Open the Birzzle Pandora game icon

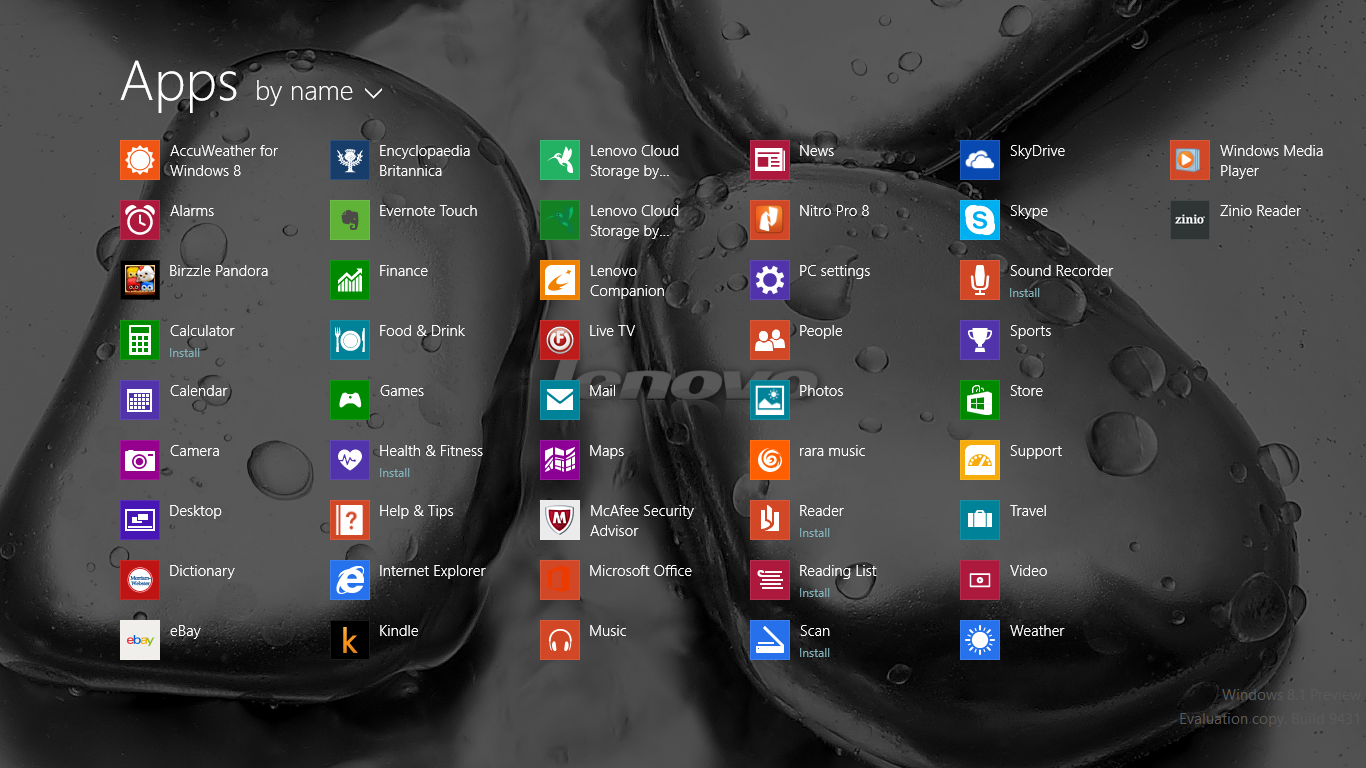[x=140, y=280]
